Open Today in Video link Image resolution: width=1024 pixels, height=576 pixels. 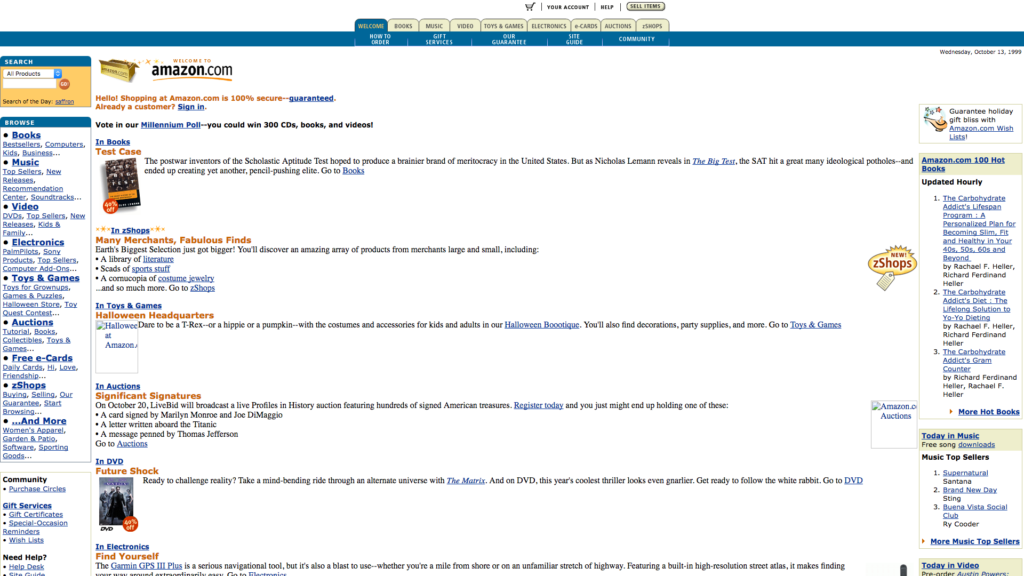[x=950, y=566]
